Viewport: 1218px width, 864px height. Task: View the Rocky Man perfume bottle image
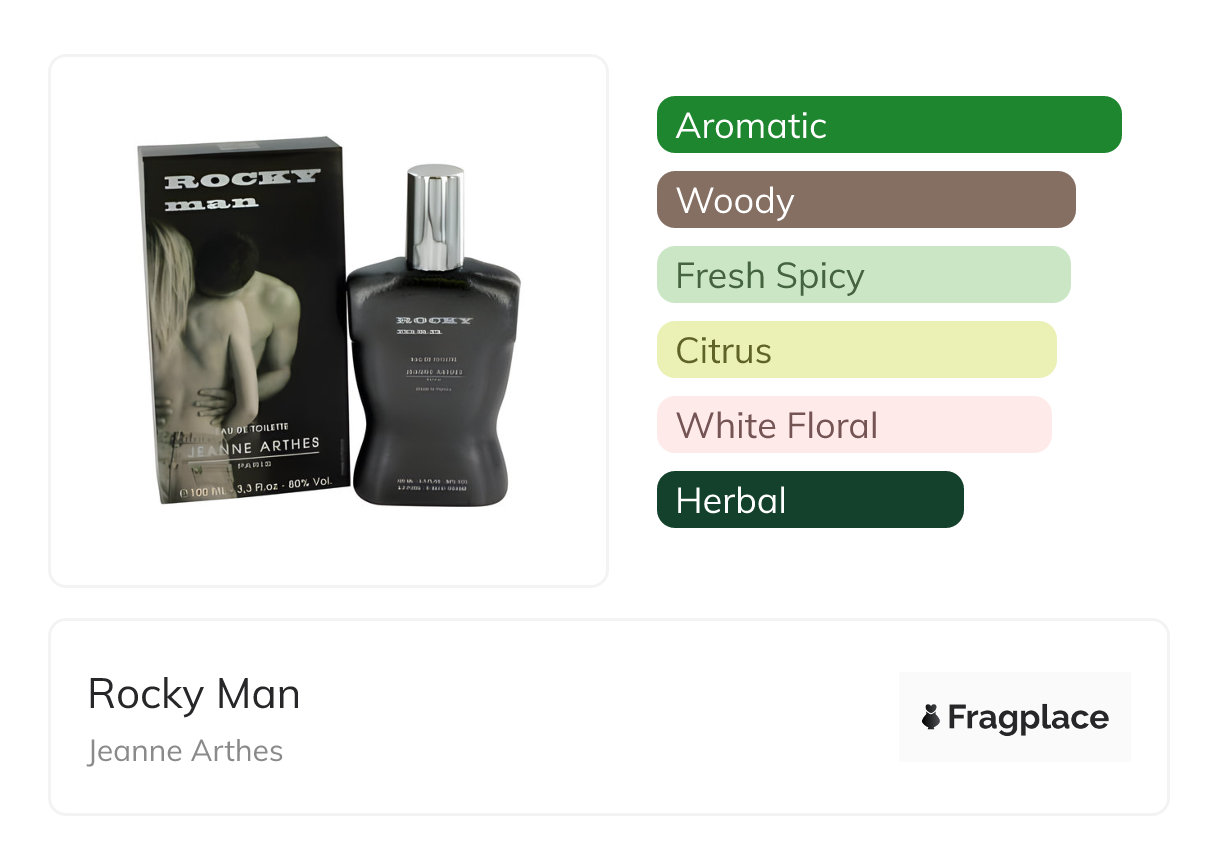[x=434, y=336]
